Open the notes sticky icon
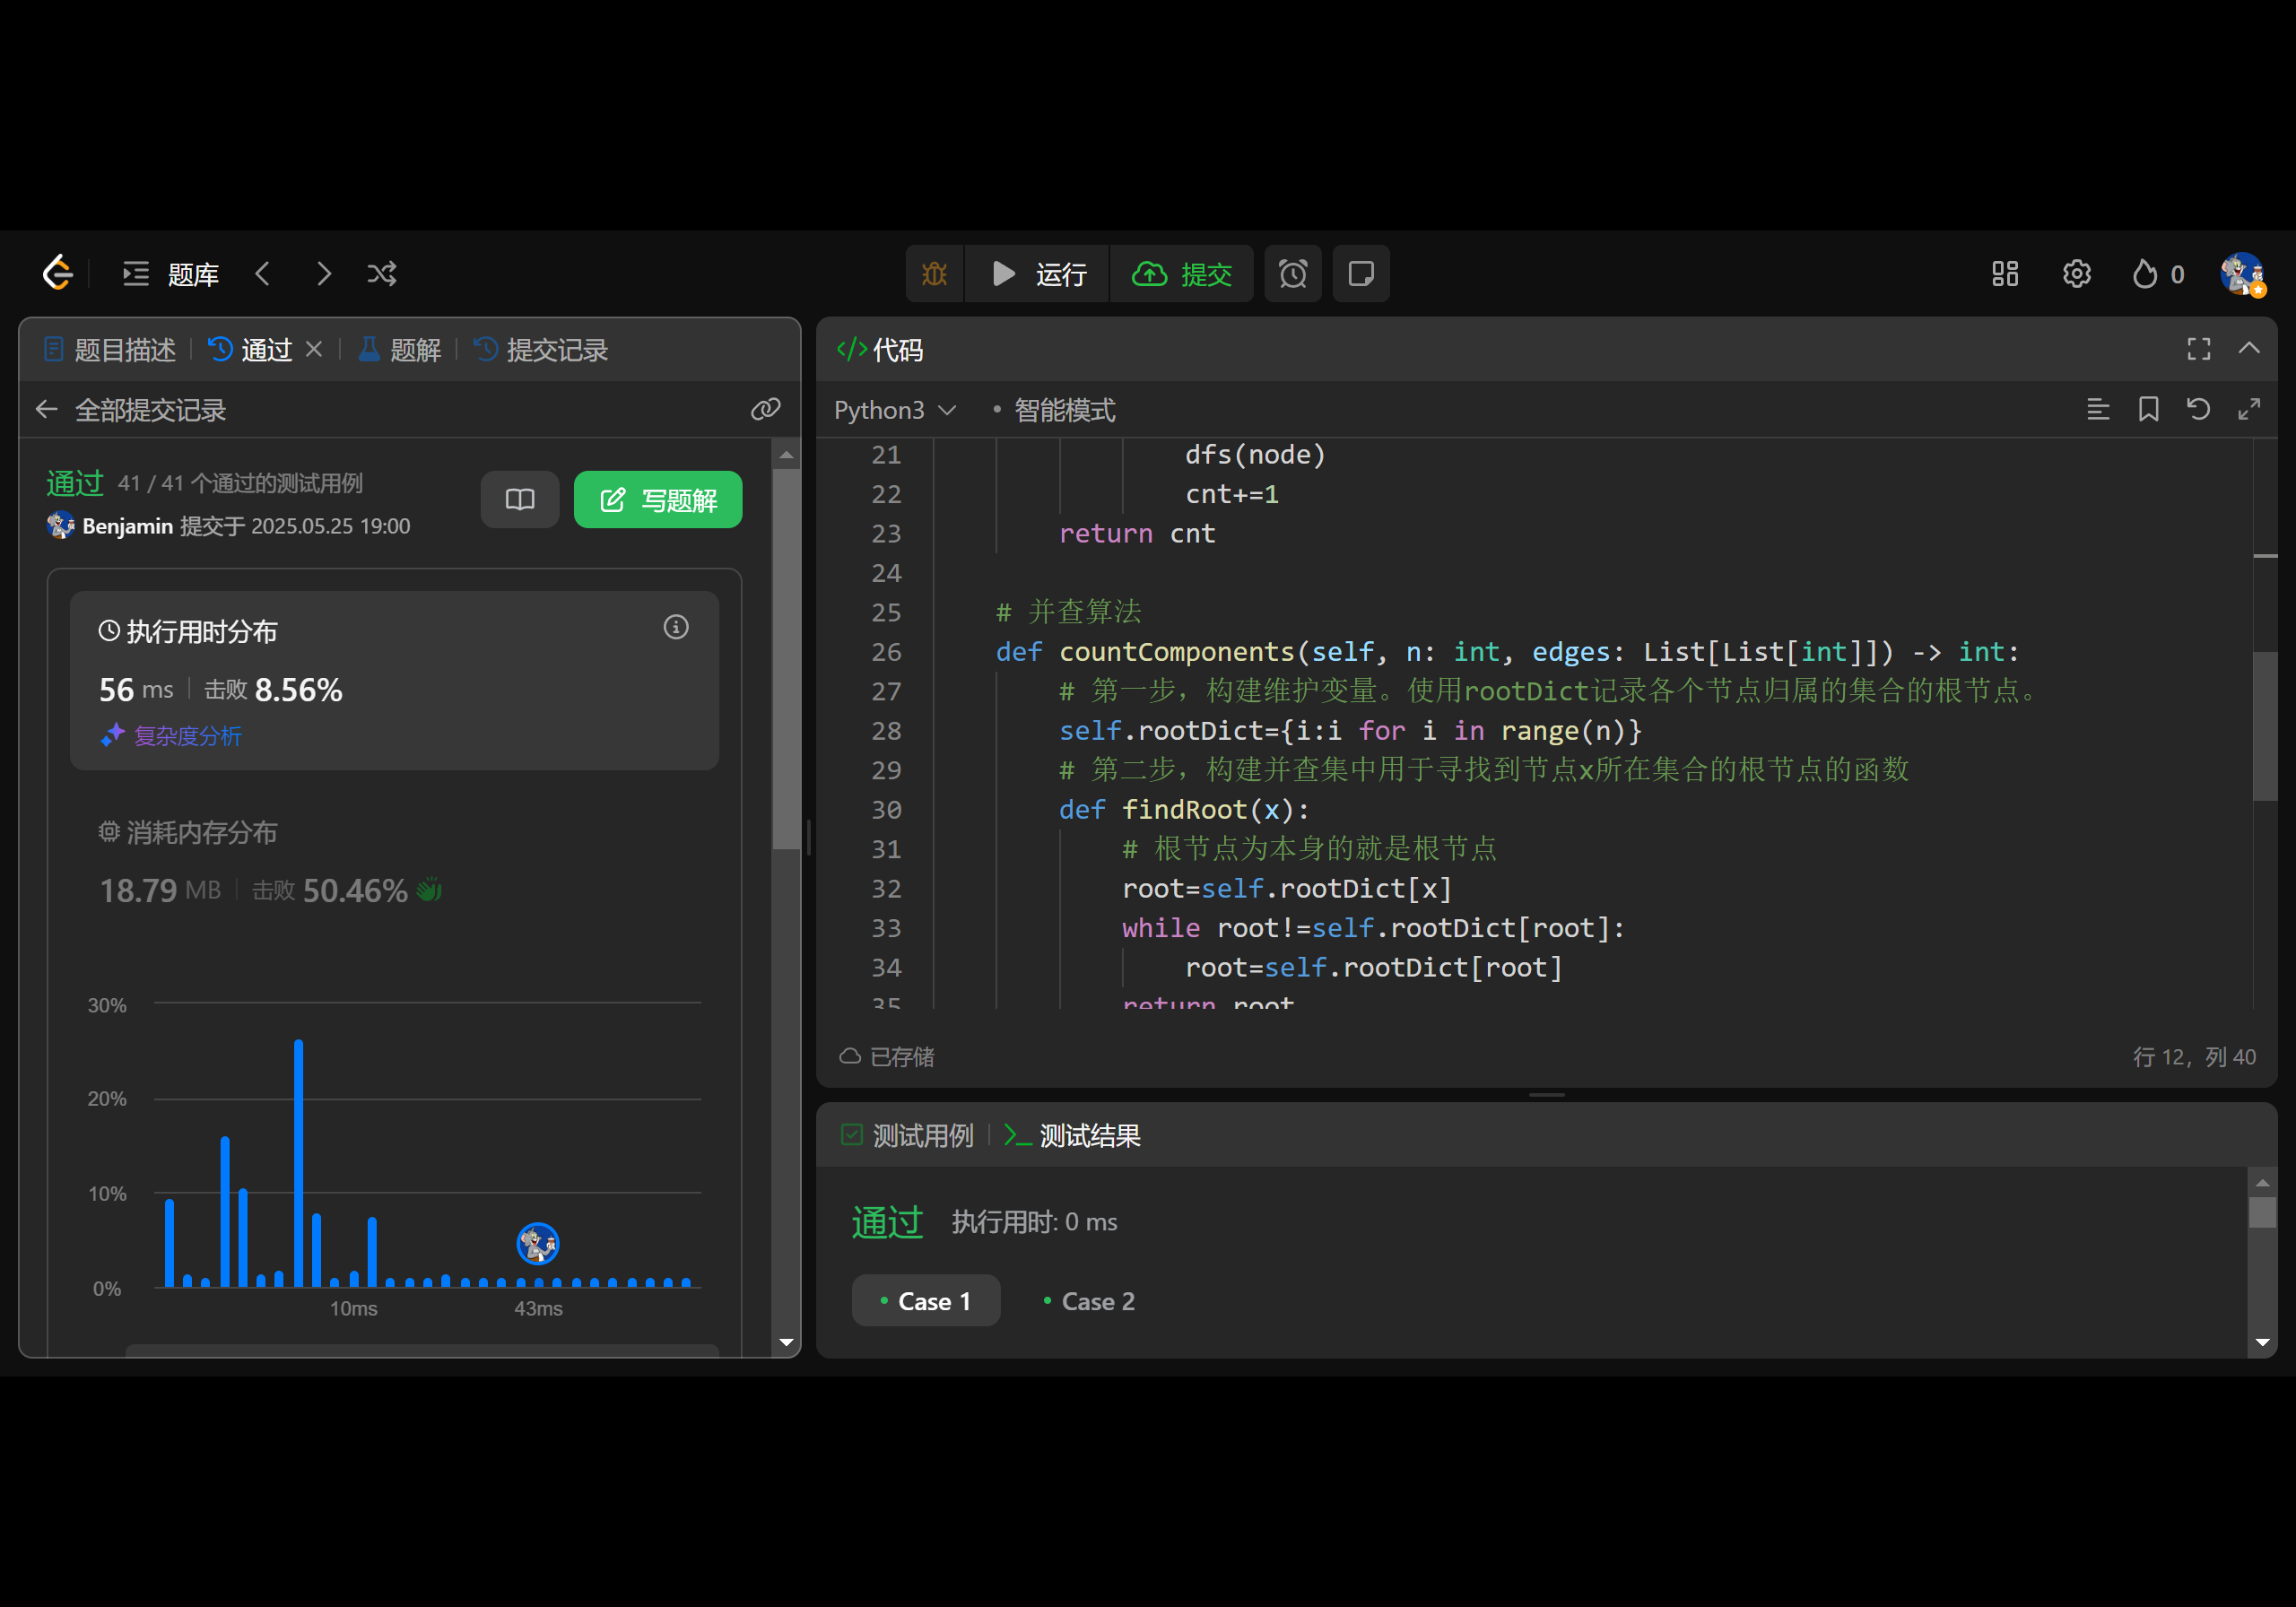Image resolution: width=2296 pixels, height=1607 pixels. (x=1360, y=273)
